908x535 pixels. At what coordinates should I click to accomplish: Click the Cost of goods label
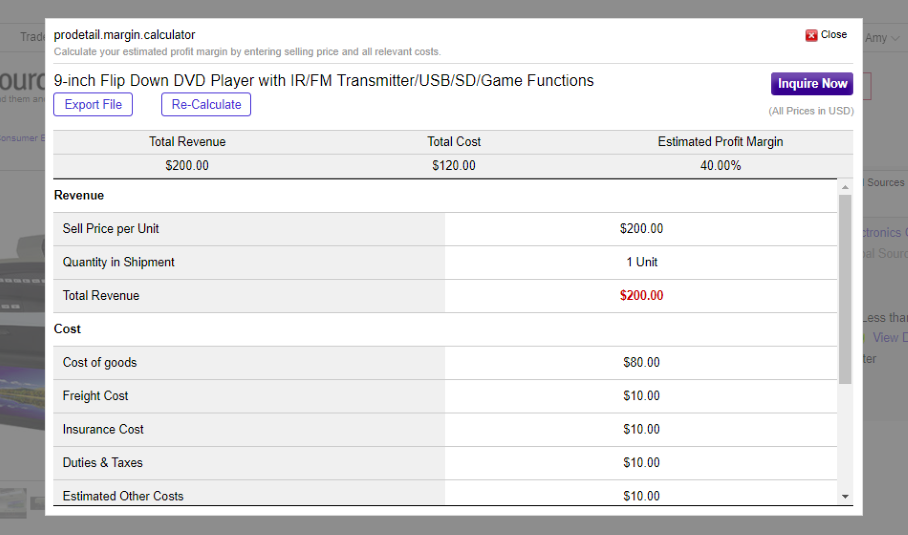(100, 362)
